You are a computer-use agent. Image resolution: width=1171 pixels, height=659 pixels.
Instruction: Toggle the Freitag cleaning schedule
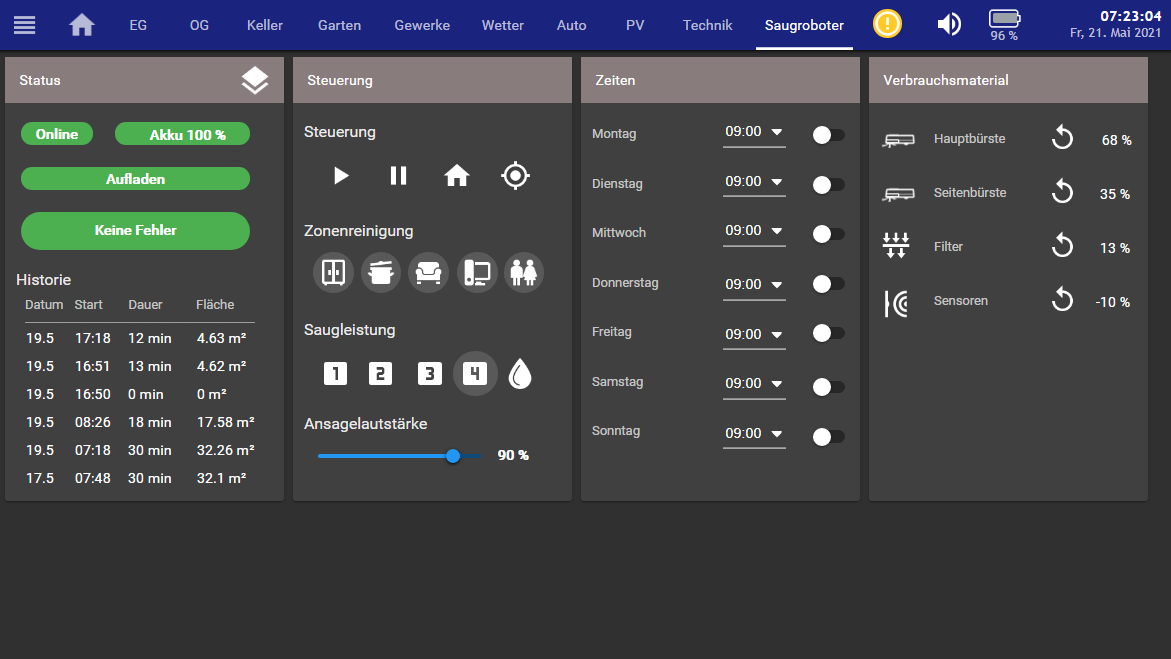click(x=828, y=333)
